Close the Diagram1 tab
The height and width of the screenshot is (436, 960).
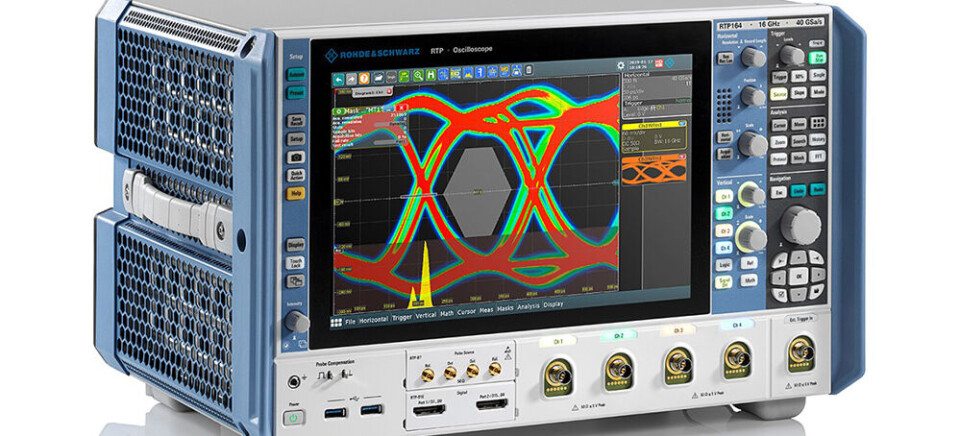pyautogui.click(x=389, y=91)
